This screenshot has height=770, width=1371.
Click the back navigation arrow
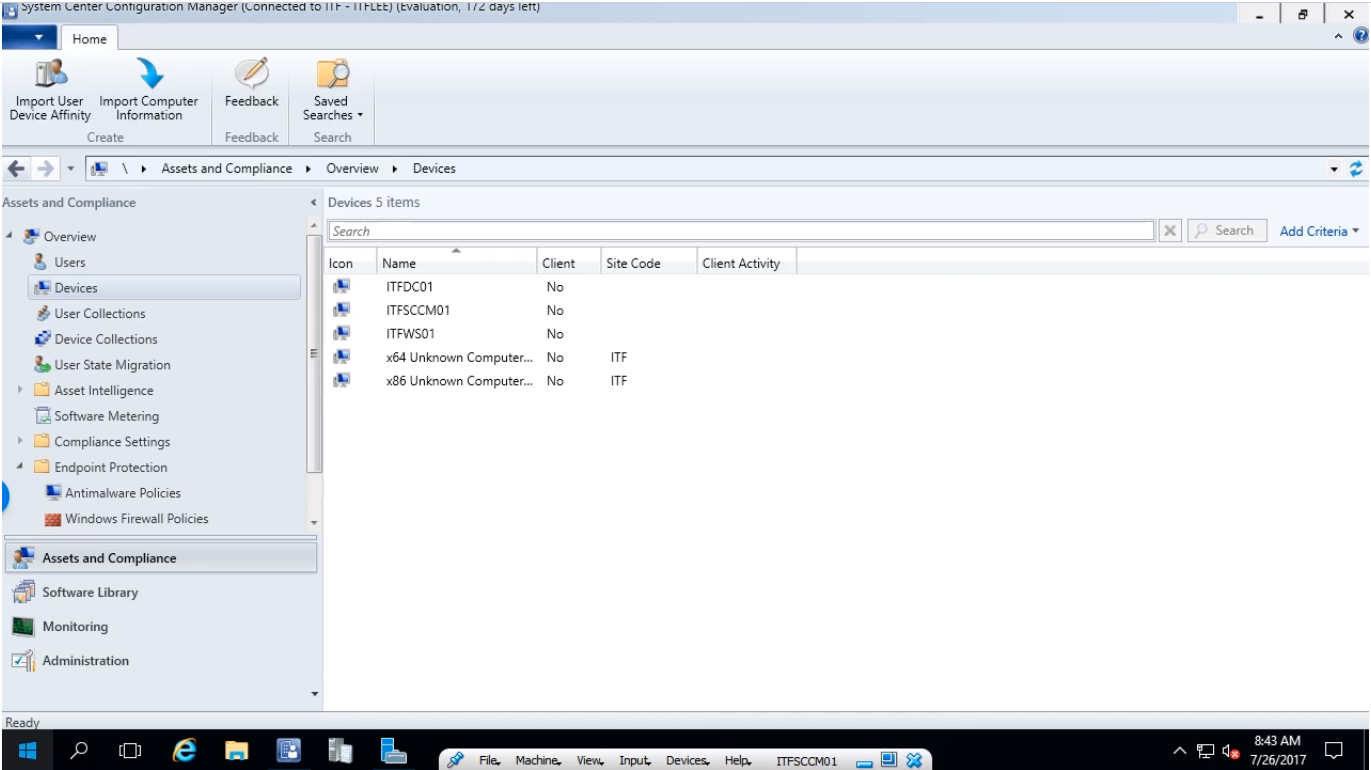coord(16,169)
